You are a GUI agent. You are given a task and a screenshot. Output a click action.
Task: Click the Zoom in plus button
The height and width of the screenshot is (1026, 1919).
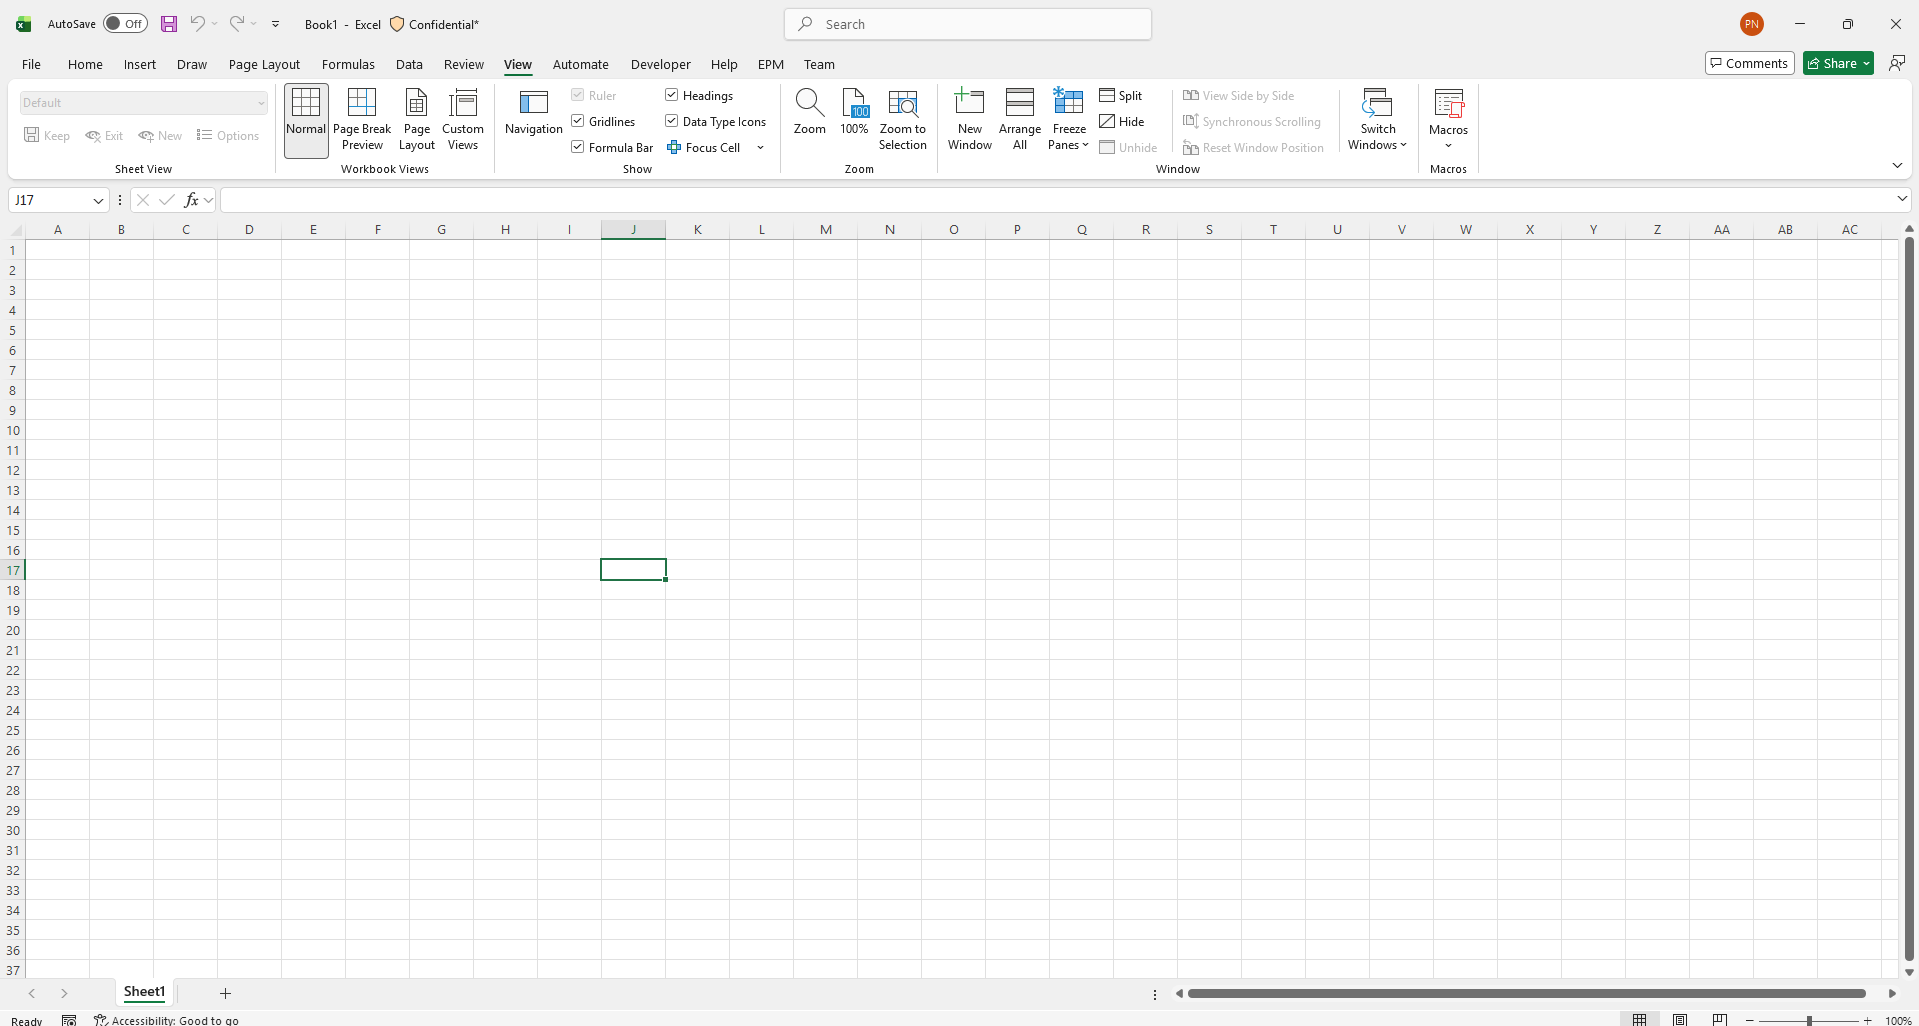(x=1867, y=1020)
